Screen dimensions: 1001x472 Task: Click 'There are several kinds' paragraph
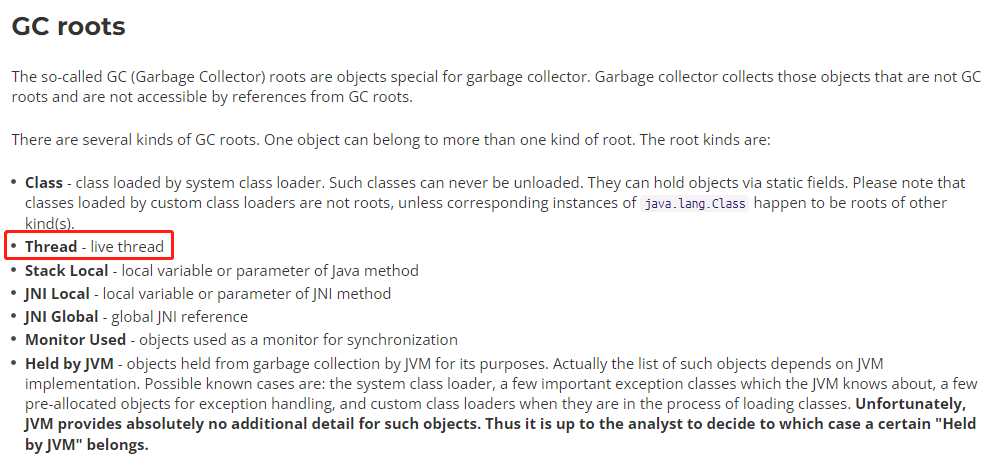391,140
